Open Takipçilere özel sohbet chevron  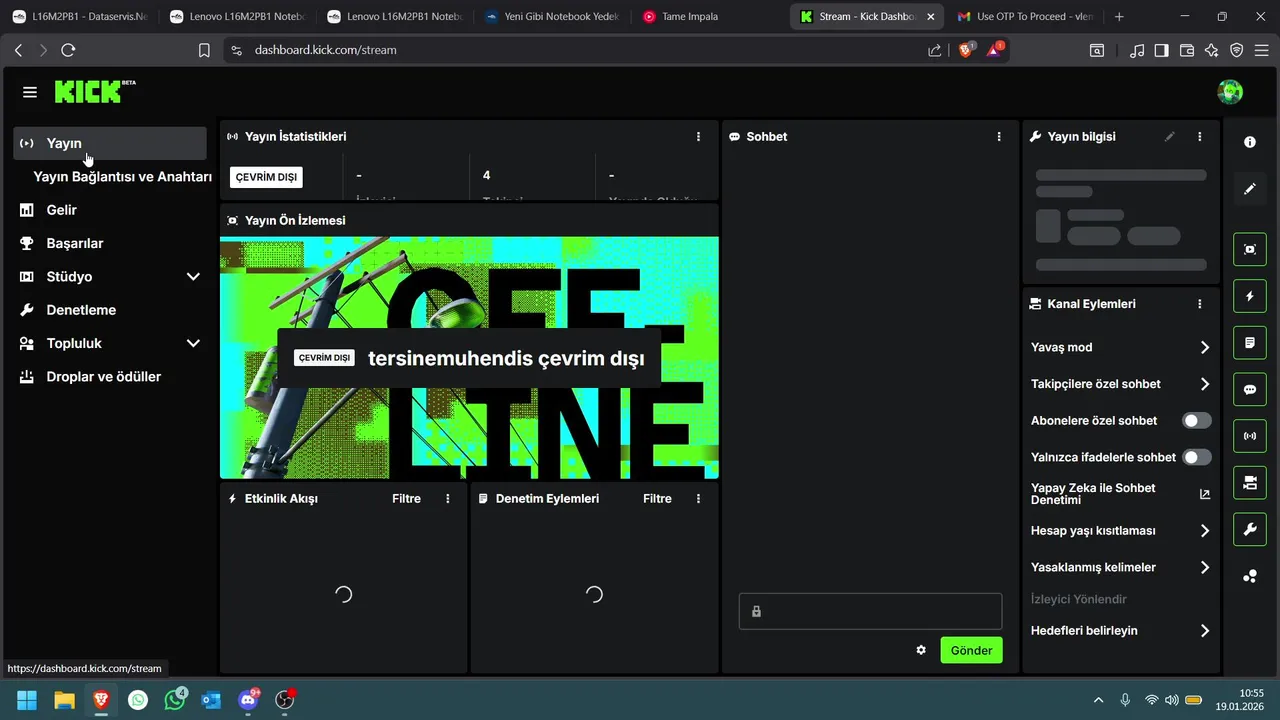coord(1204,384)
